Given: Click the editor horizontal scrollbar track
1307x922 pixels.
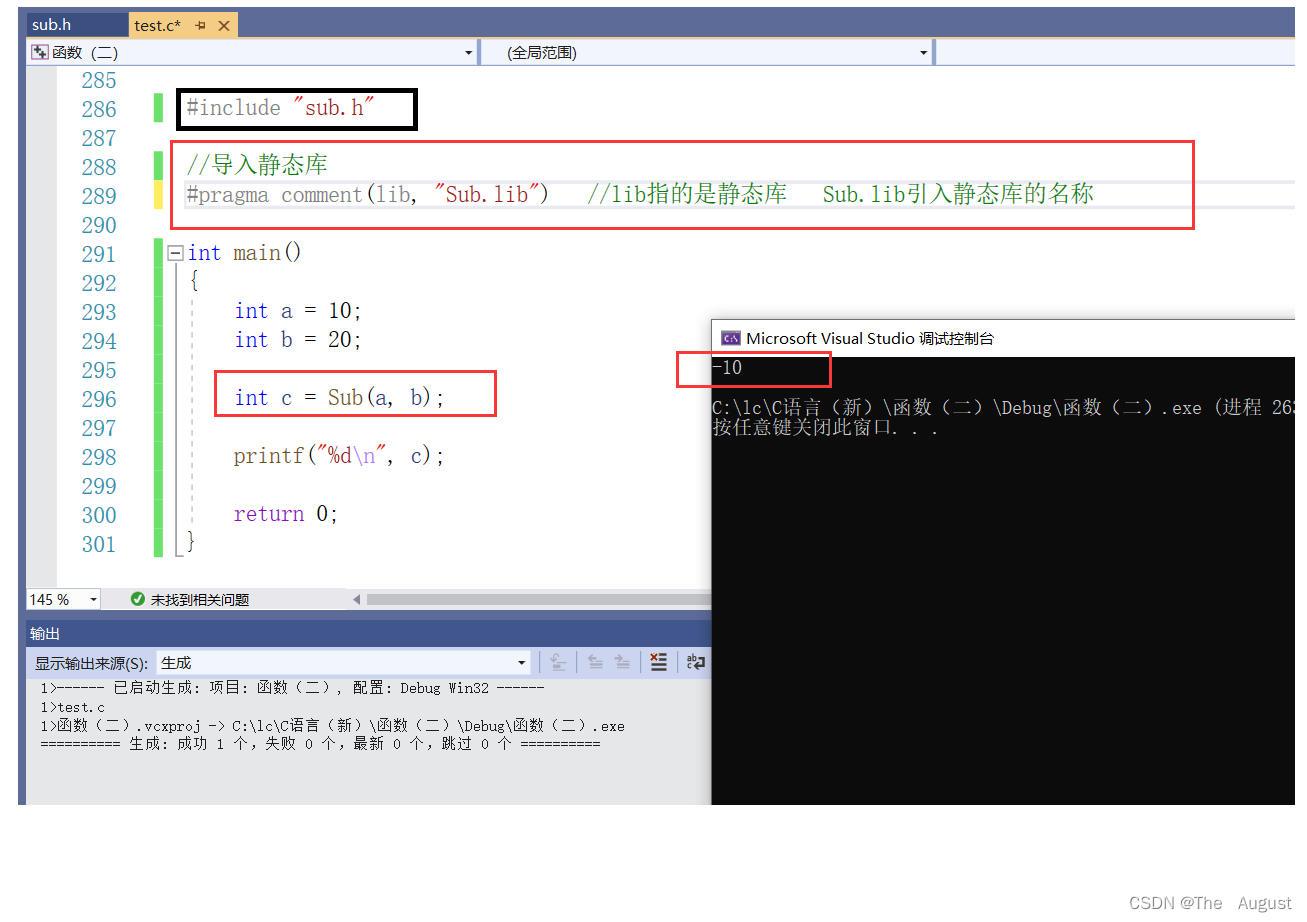Looking at the screenshot, I should (x=538, y=600).
